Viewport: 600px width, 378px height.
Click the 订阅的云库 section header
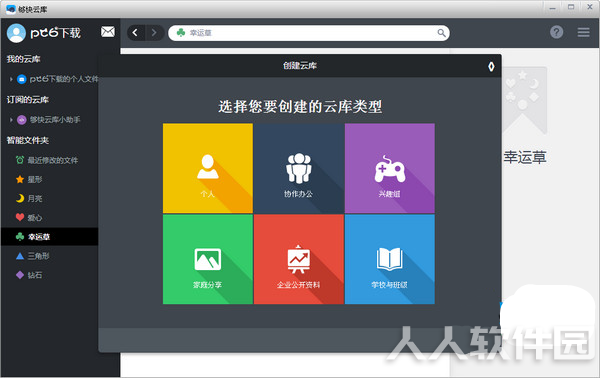[x=28, y=100]
